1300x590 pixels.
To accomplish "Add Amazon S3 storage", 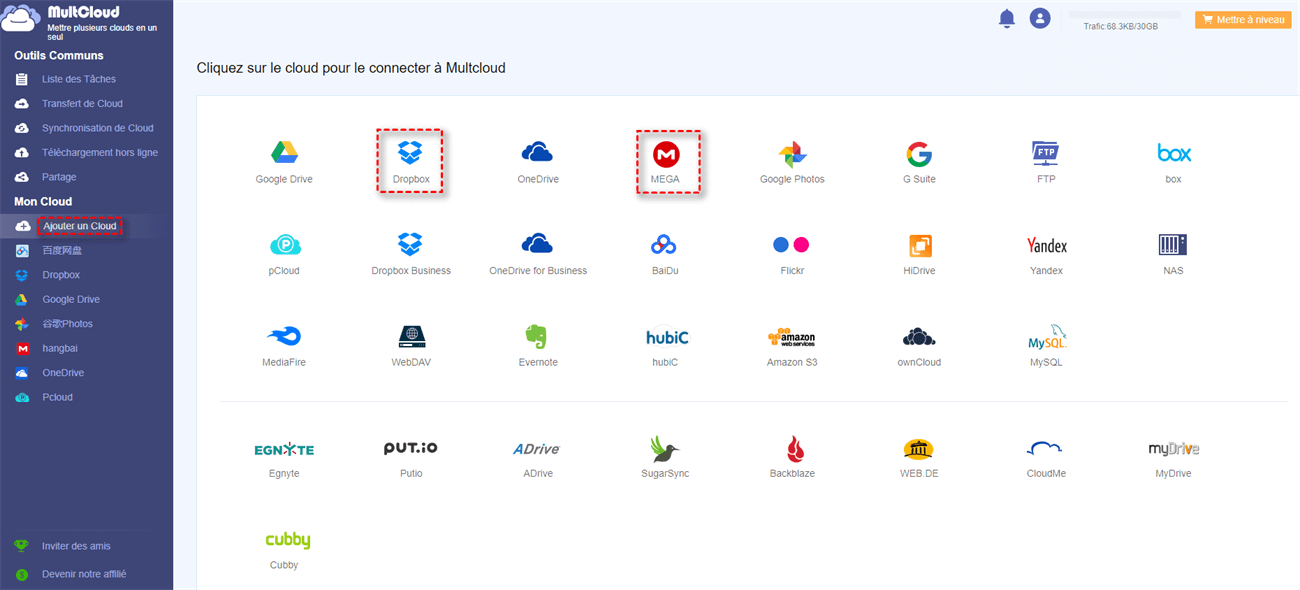I will (x=792, y=337).
